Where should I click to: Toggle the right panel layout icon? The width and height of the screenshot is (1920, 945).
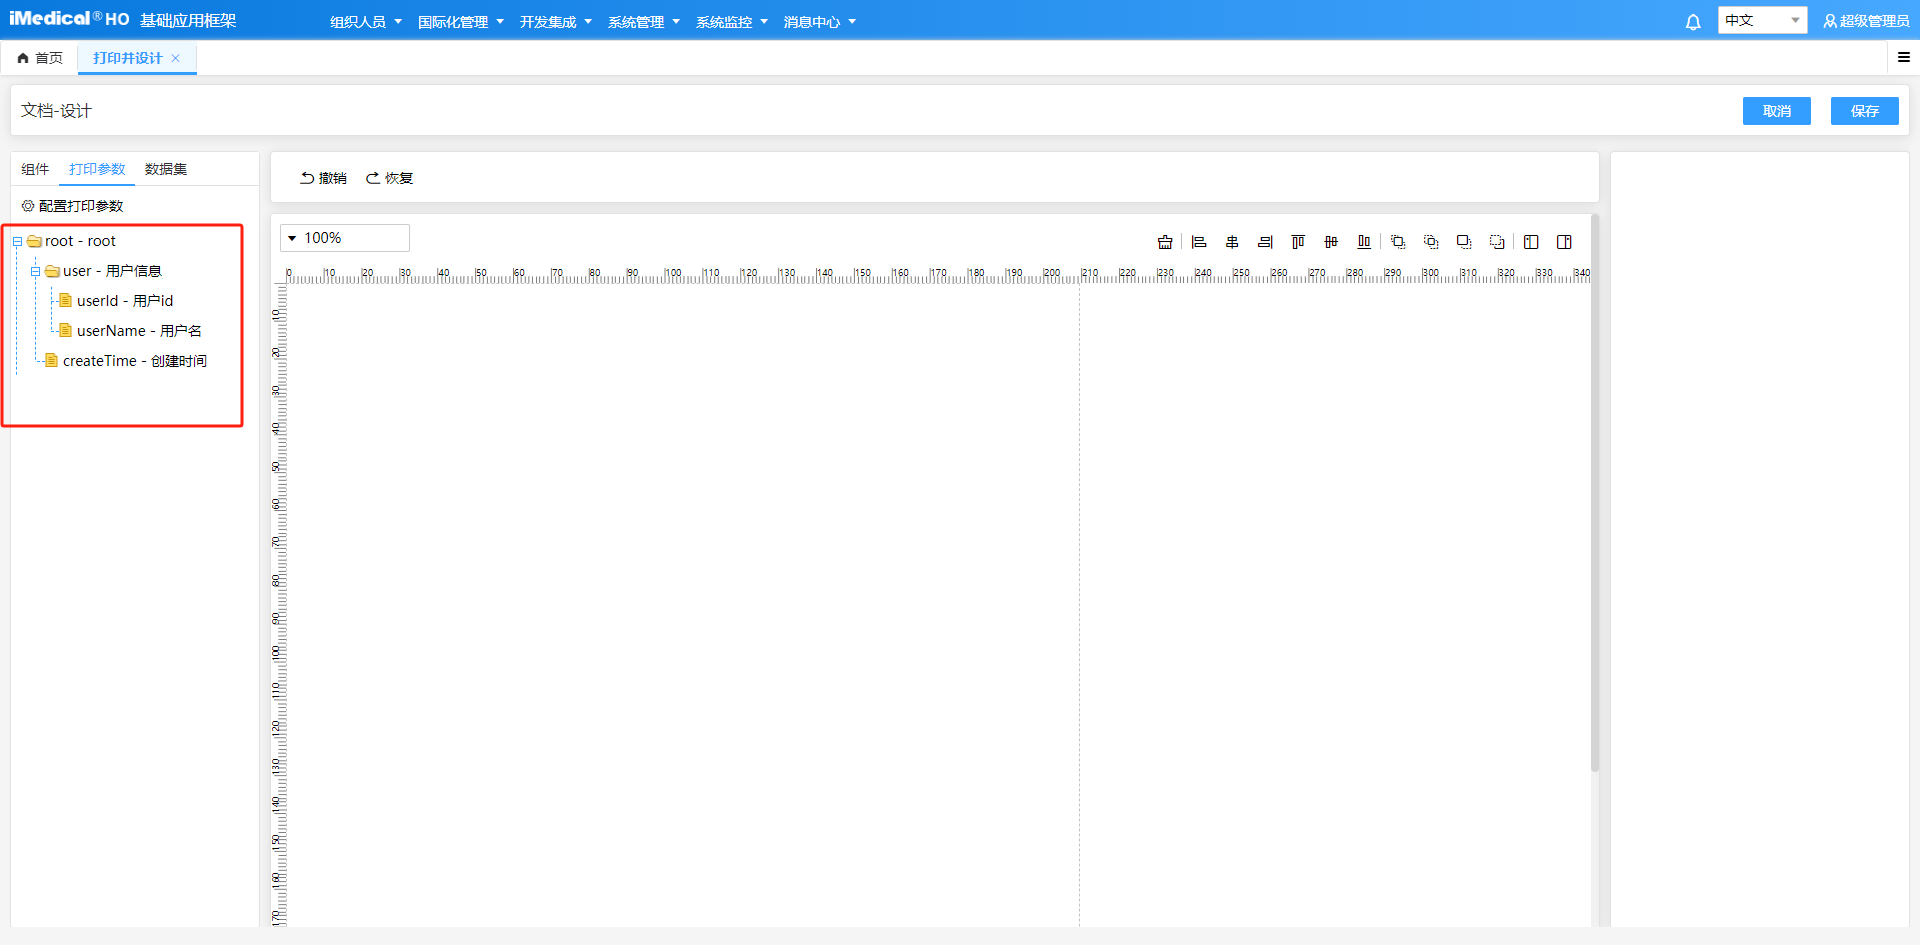1564,242
